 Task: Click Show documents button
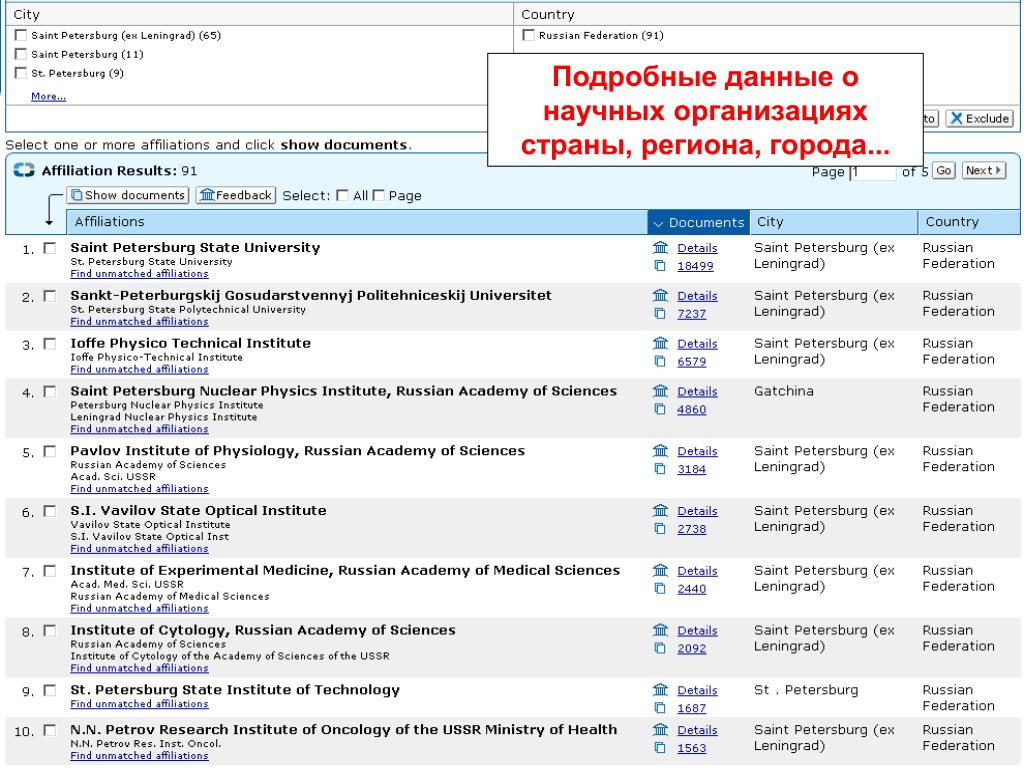pos(127,195)
